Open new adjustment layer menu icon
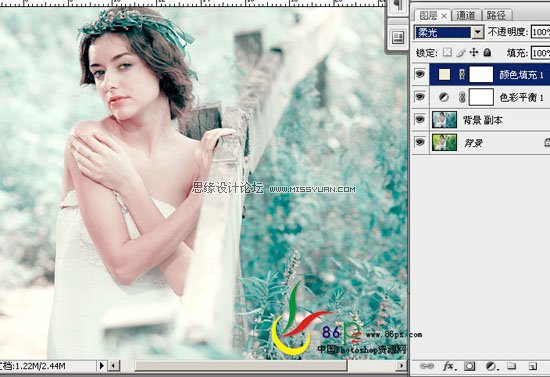The height and width of the screenshot is (377, 550). point(491,366)
